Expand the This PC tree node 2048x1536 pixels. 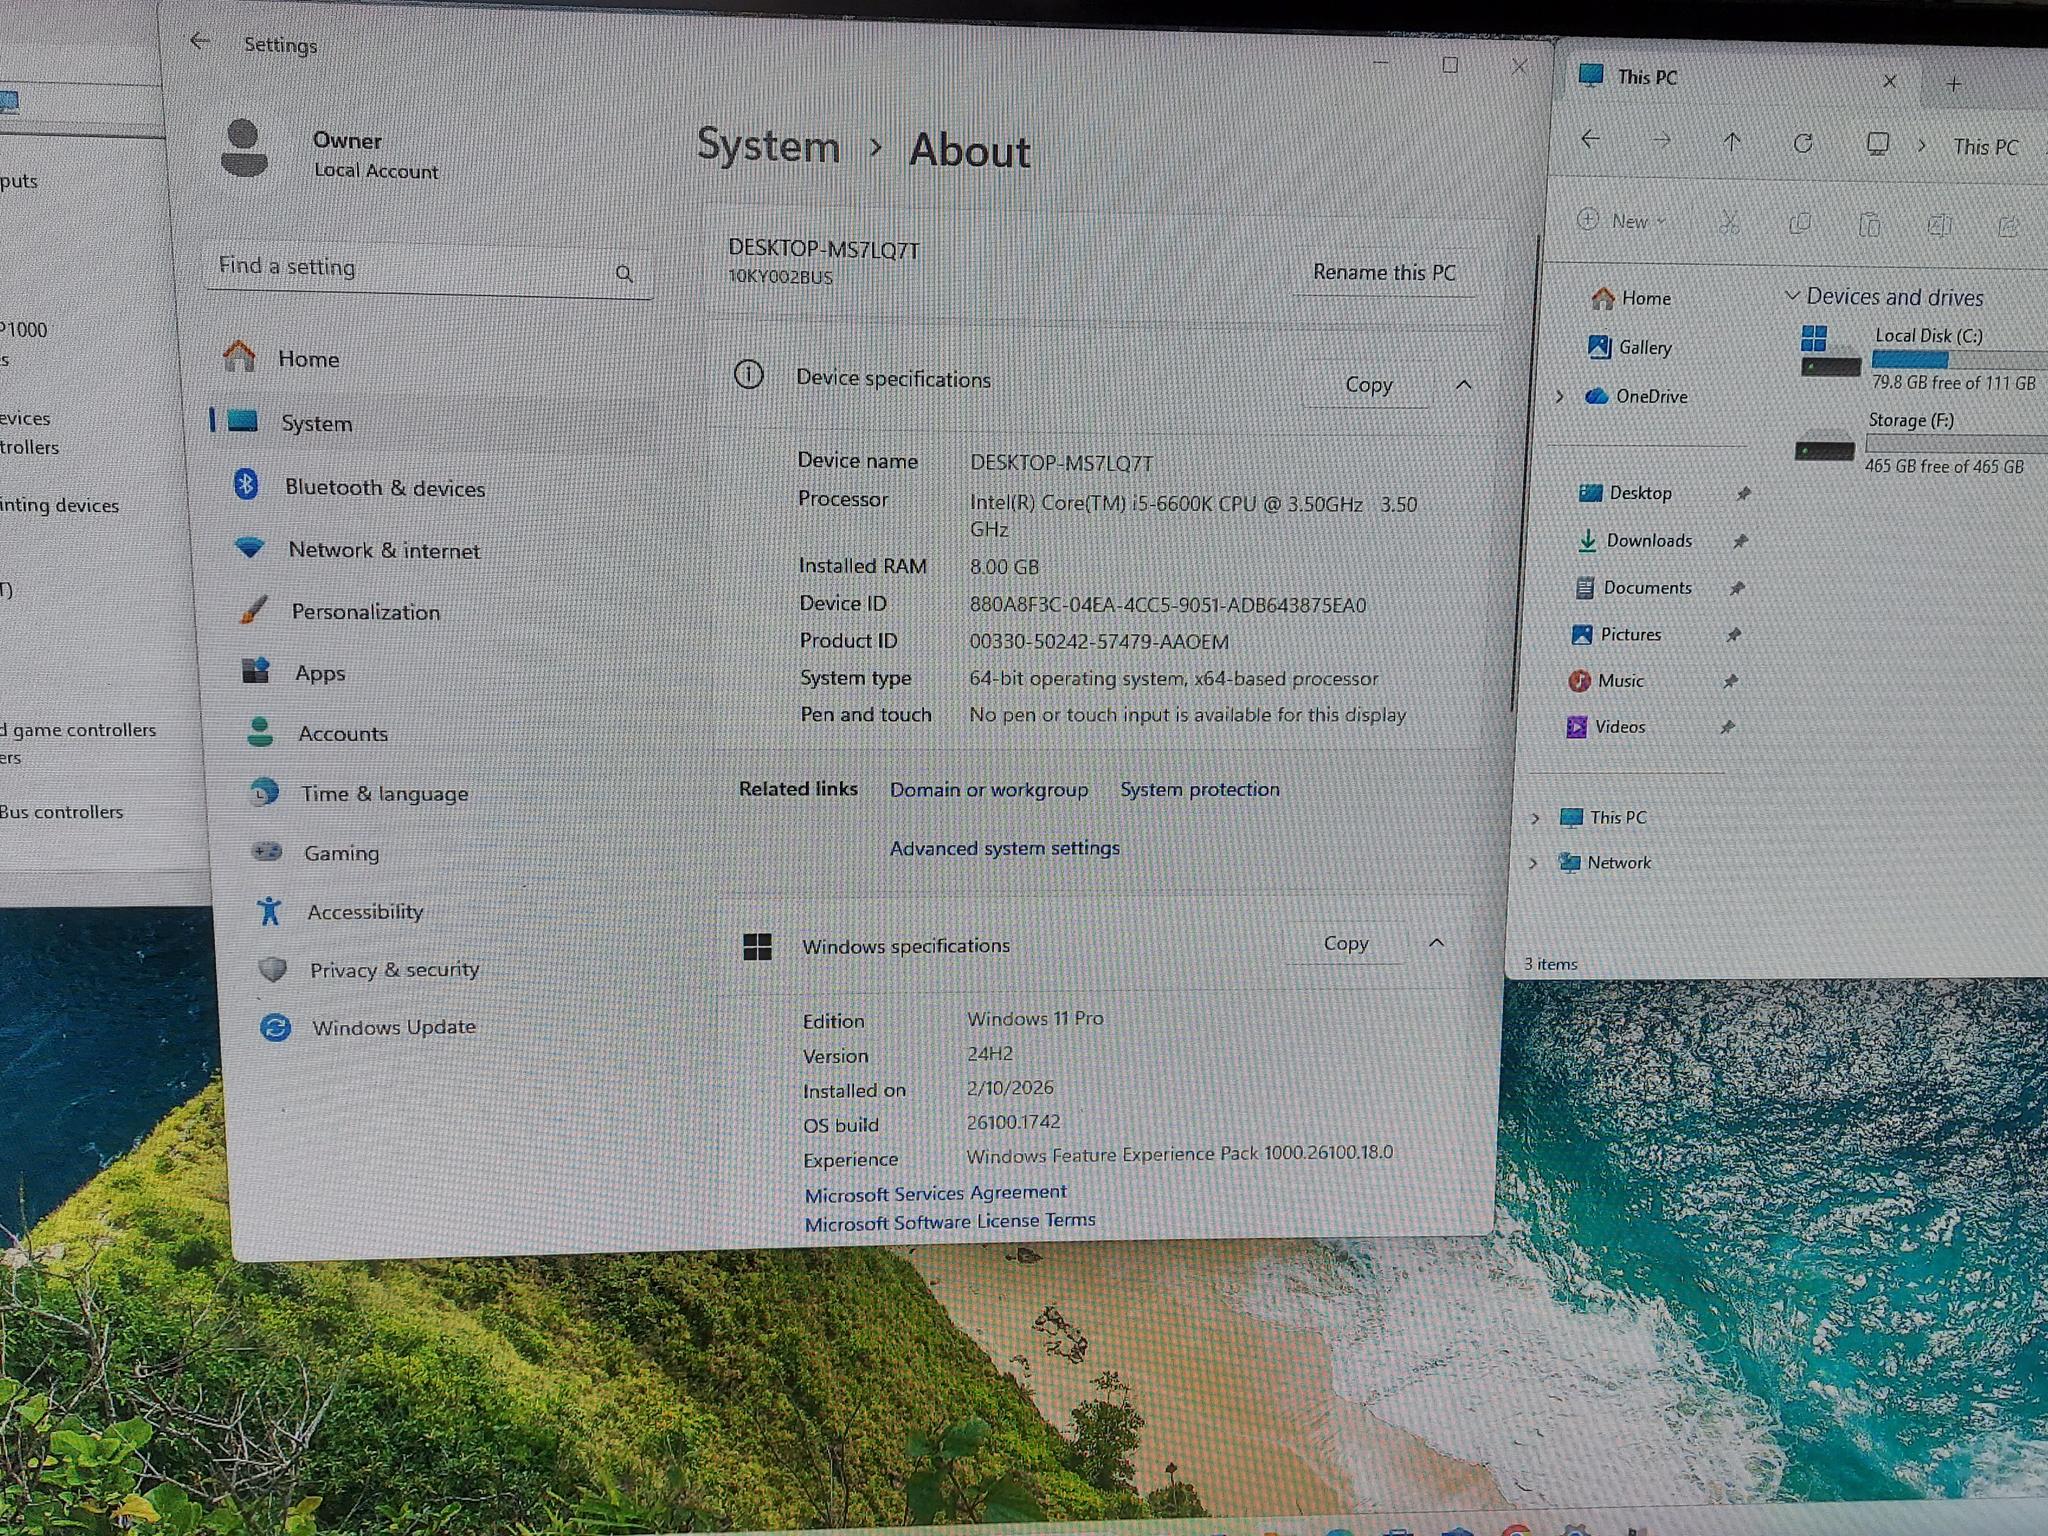(1535, 817)
